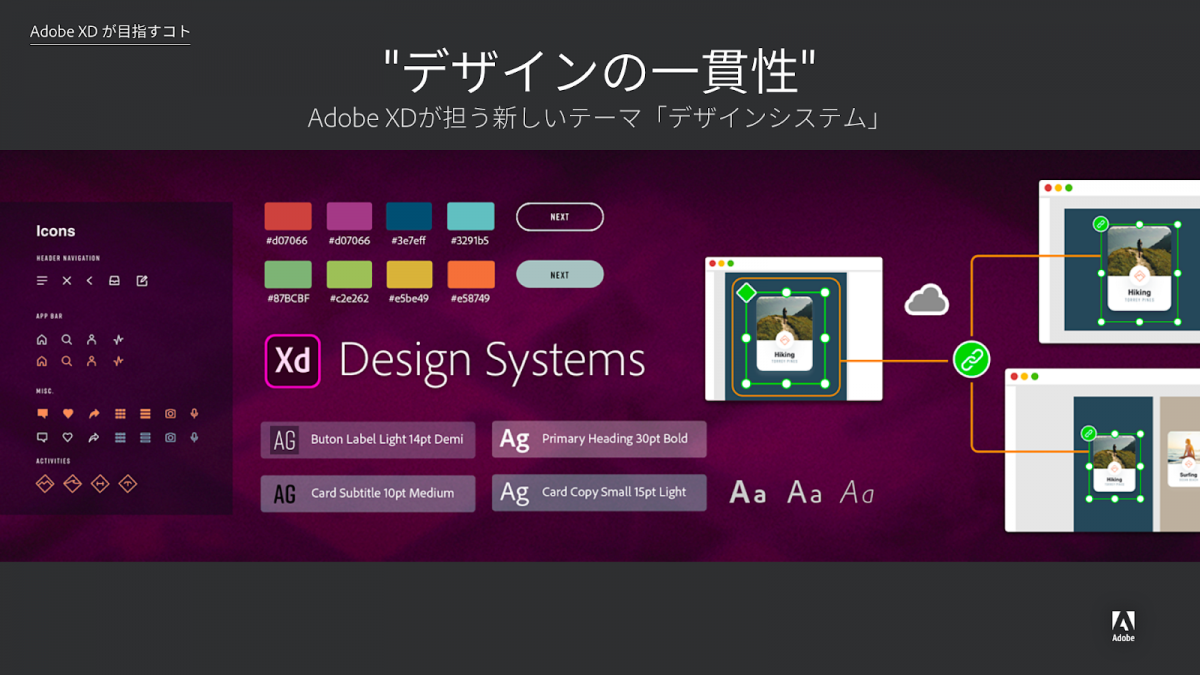Click the orange list view icon
Screen dimensions: 1200x675
coord(145,413)
